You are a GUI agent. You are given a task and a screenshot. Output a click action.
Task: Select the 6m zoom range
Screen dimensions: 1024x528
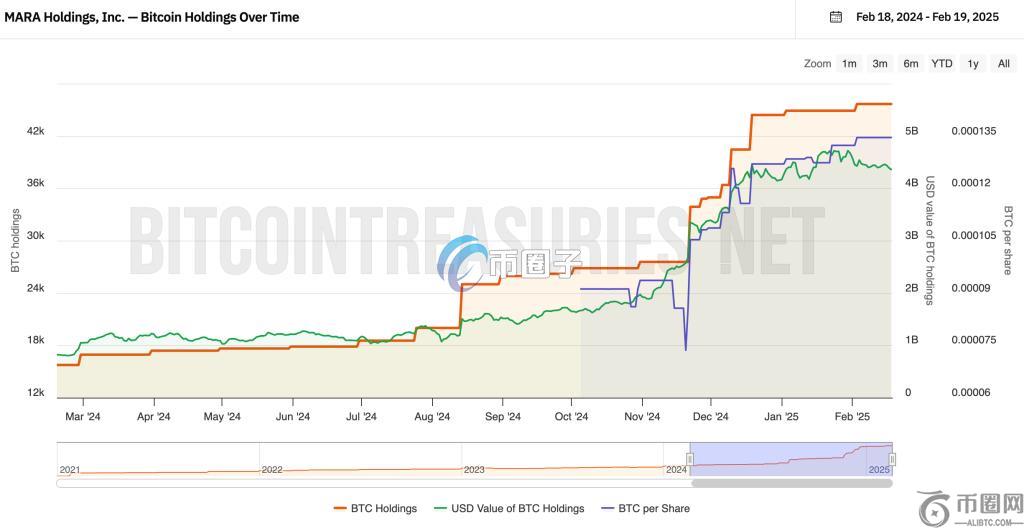click(911, 64)
